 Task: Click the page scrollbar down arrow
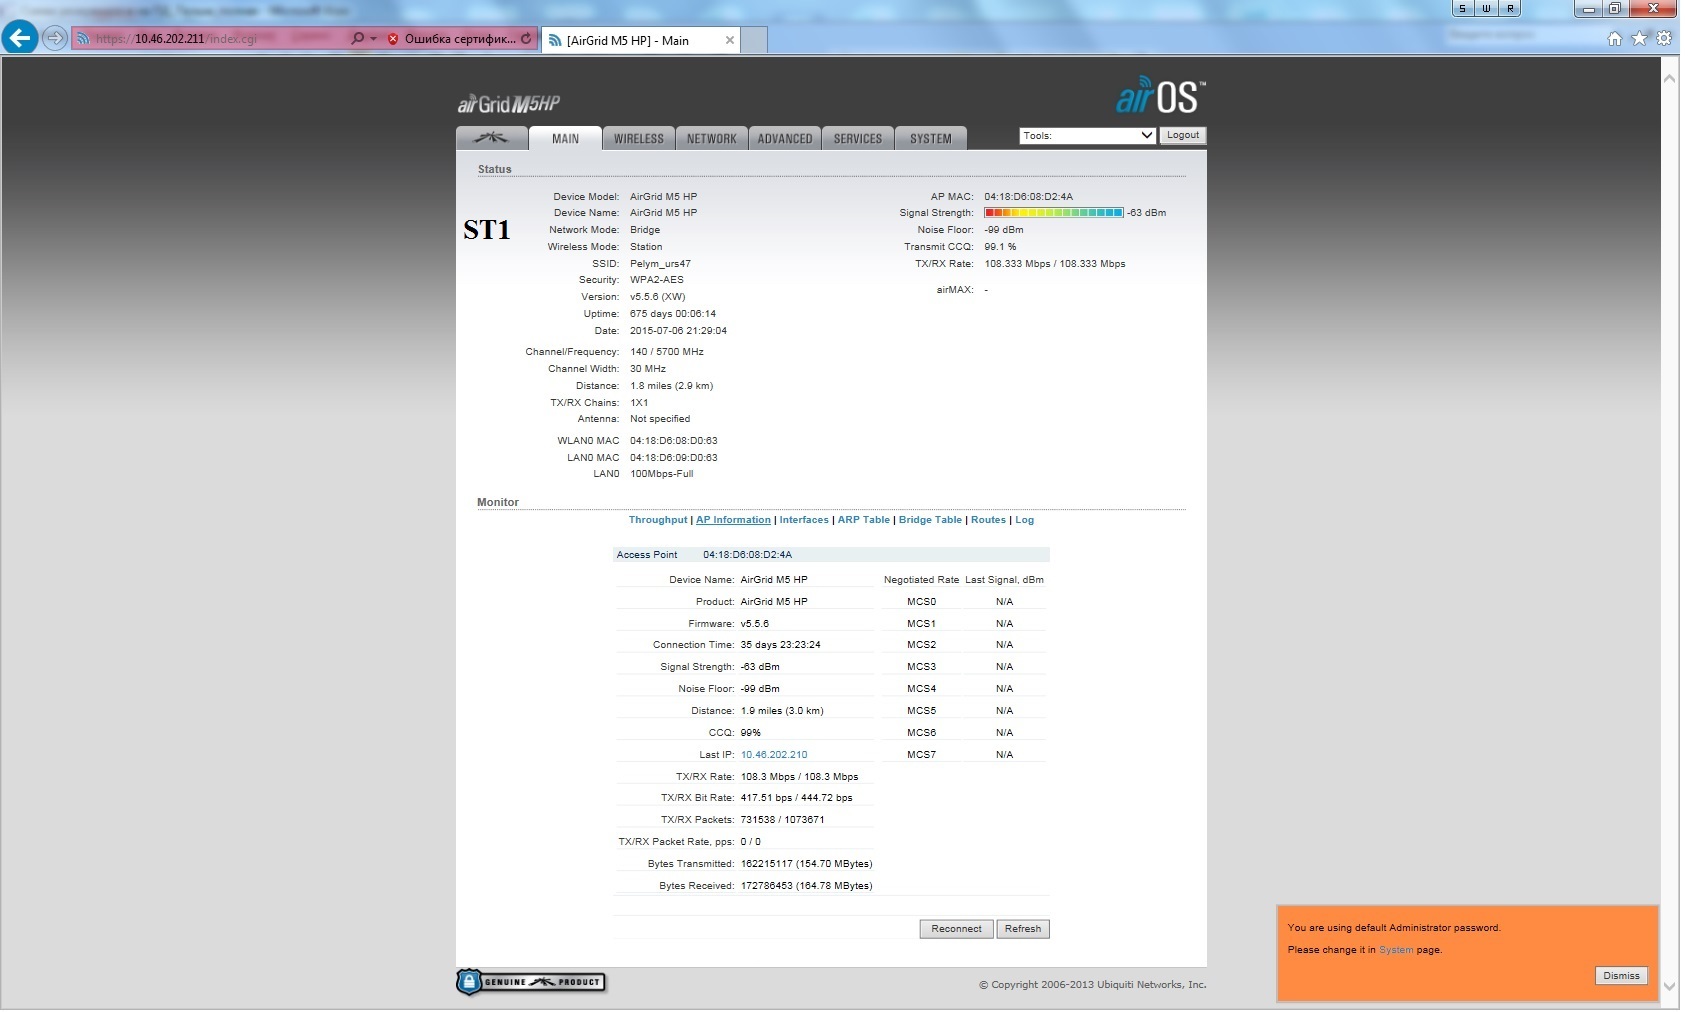click(1670, 986)
